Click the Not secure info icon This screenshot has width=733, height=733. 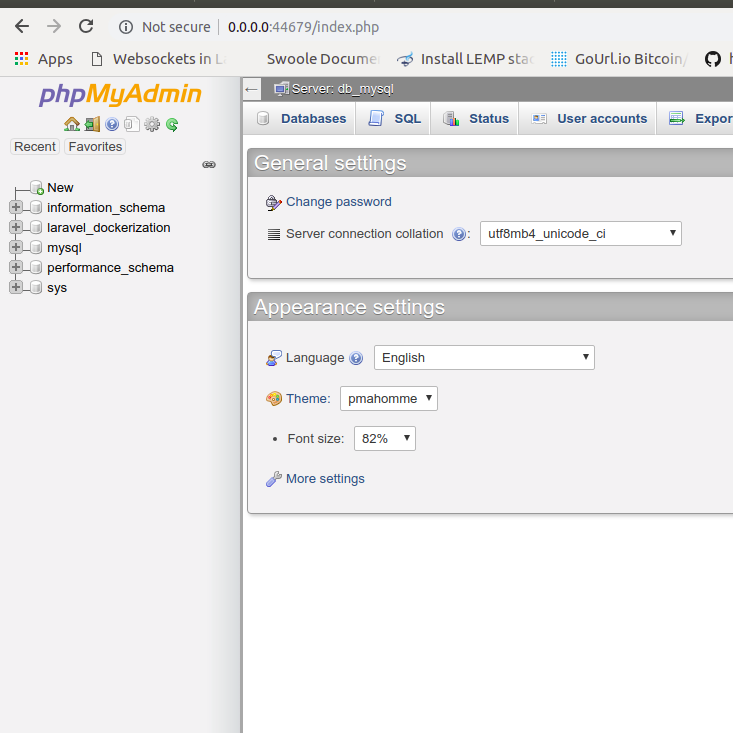click(x=126, y=27)
